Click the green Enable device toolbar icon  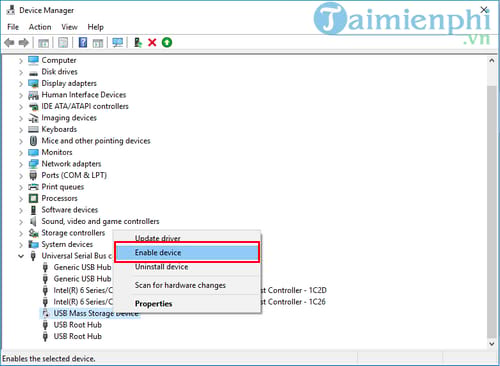pyautogui.click(x=167, y=43)
